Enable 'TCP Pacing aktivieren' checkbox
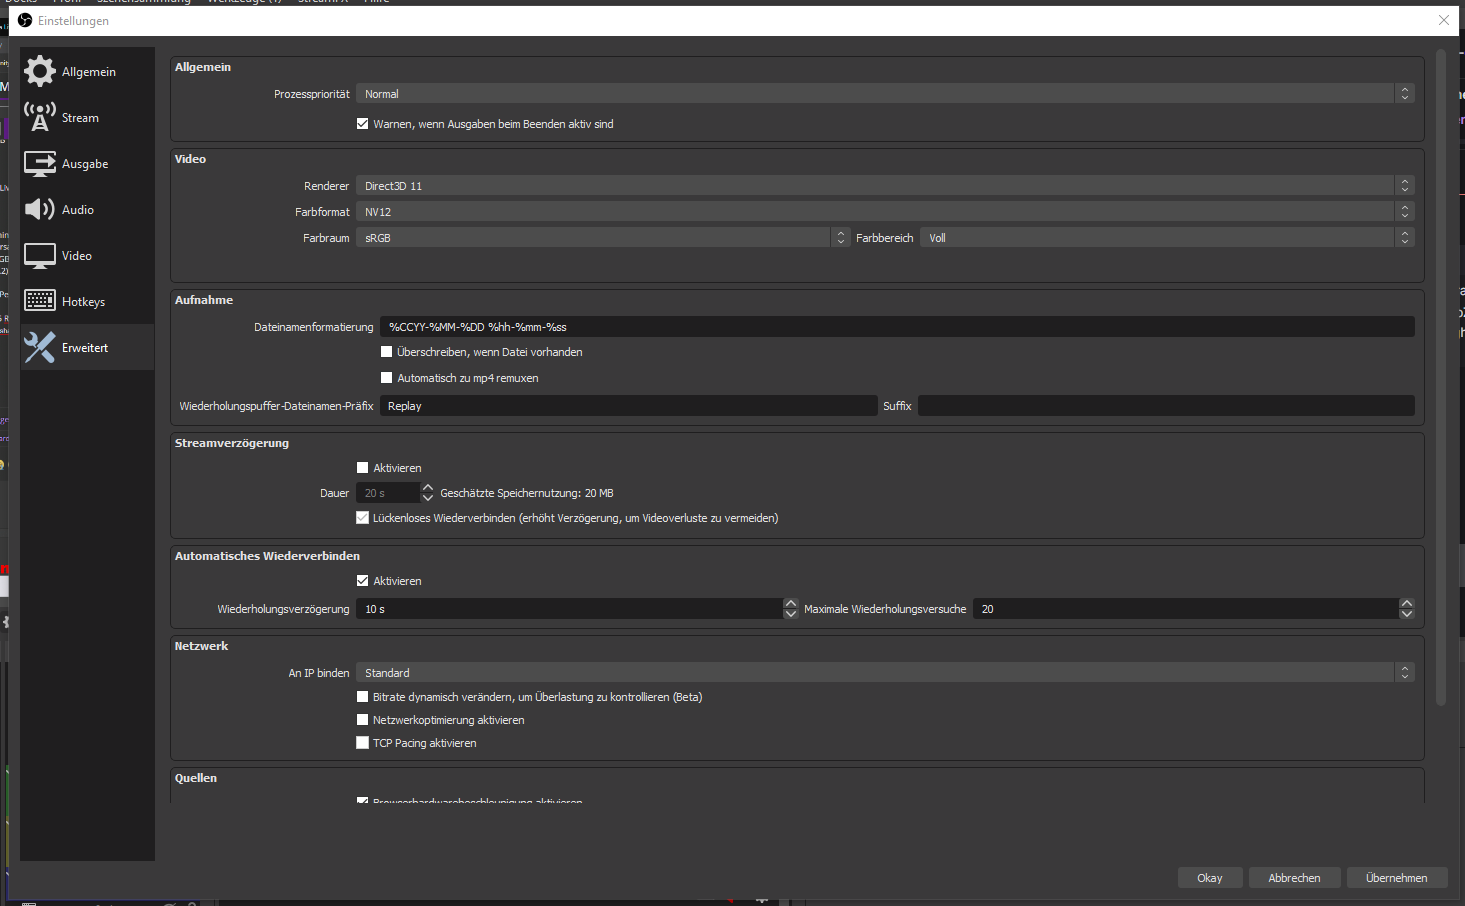 point(363,743)
